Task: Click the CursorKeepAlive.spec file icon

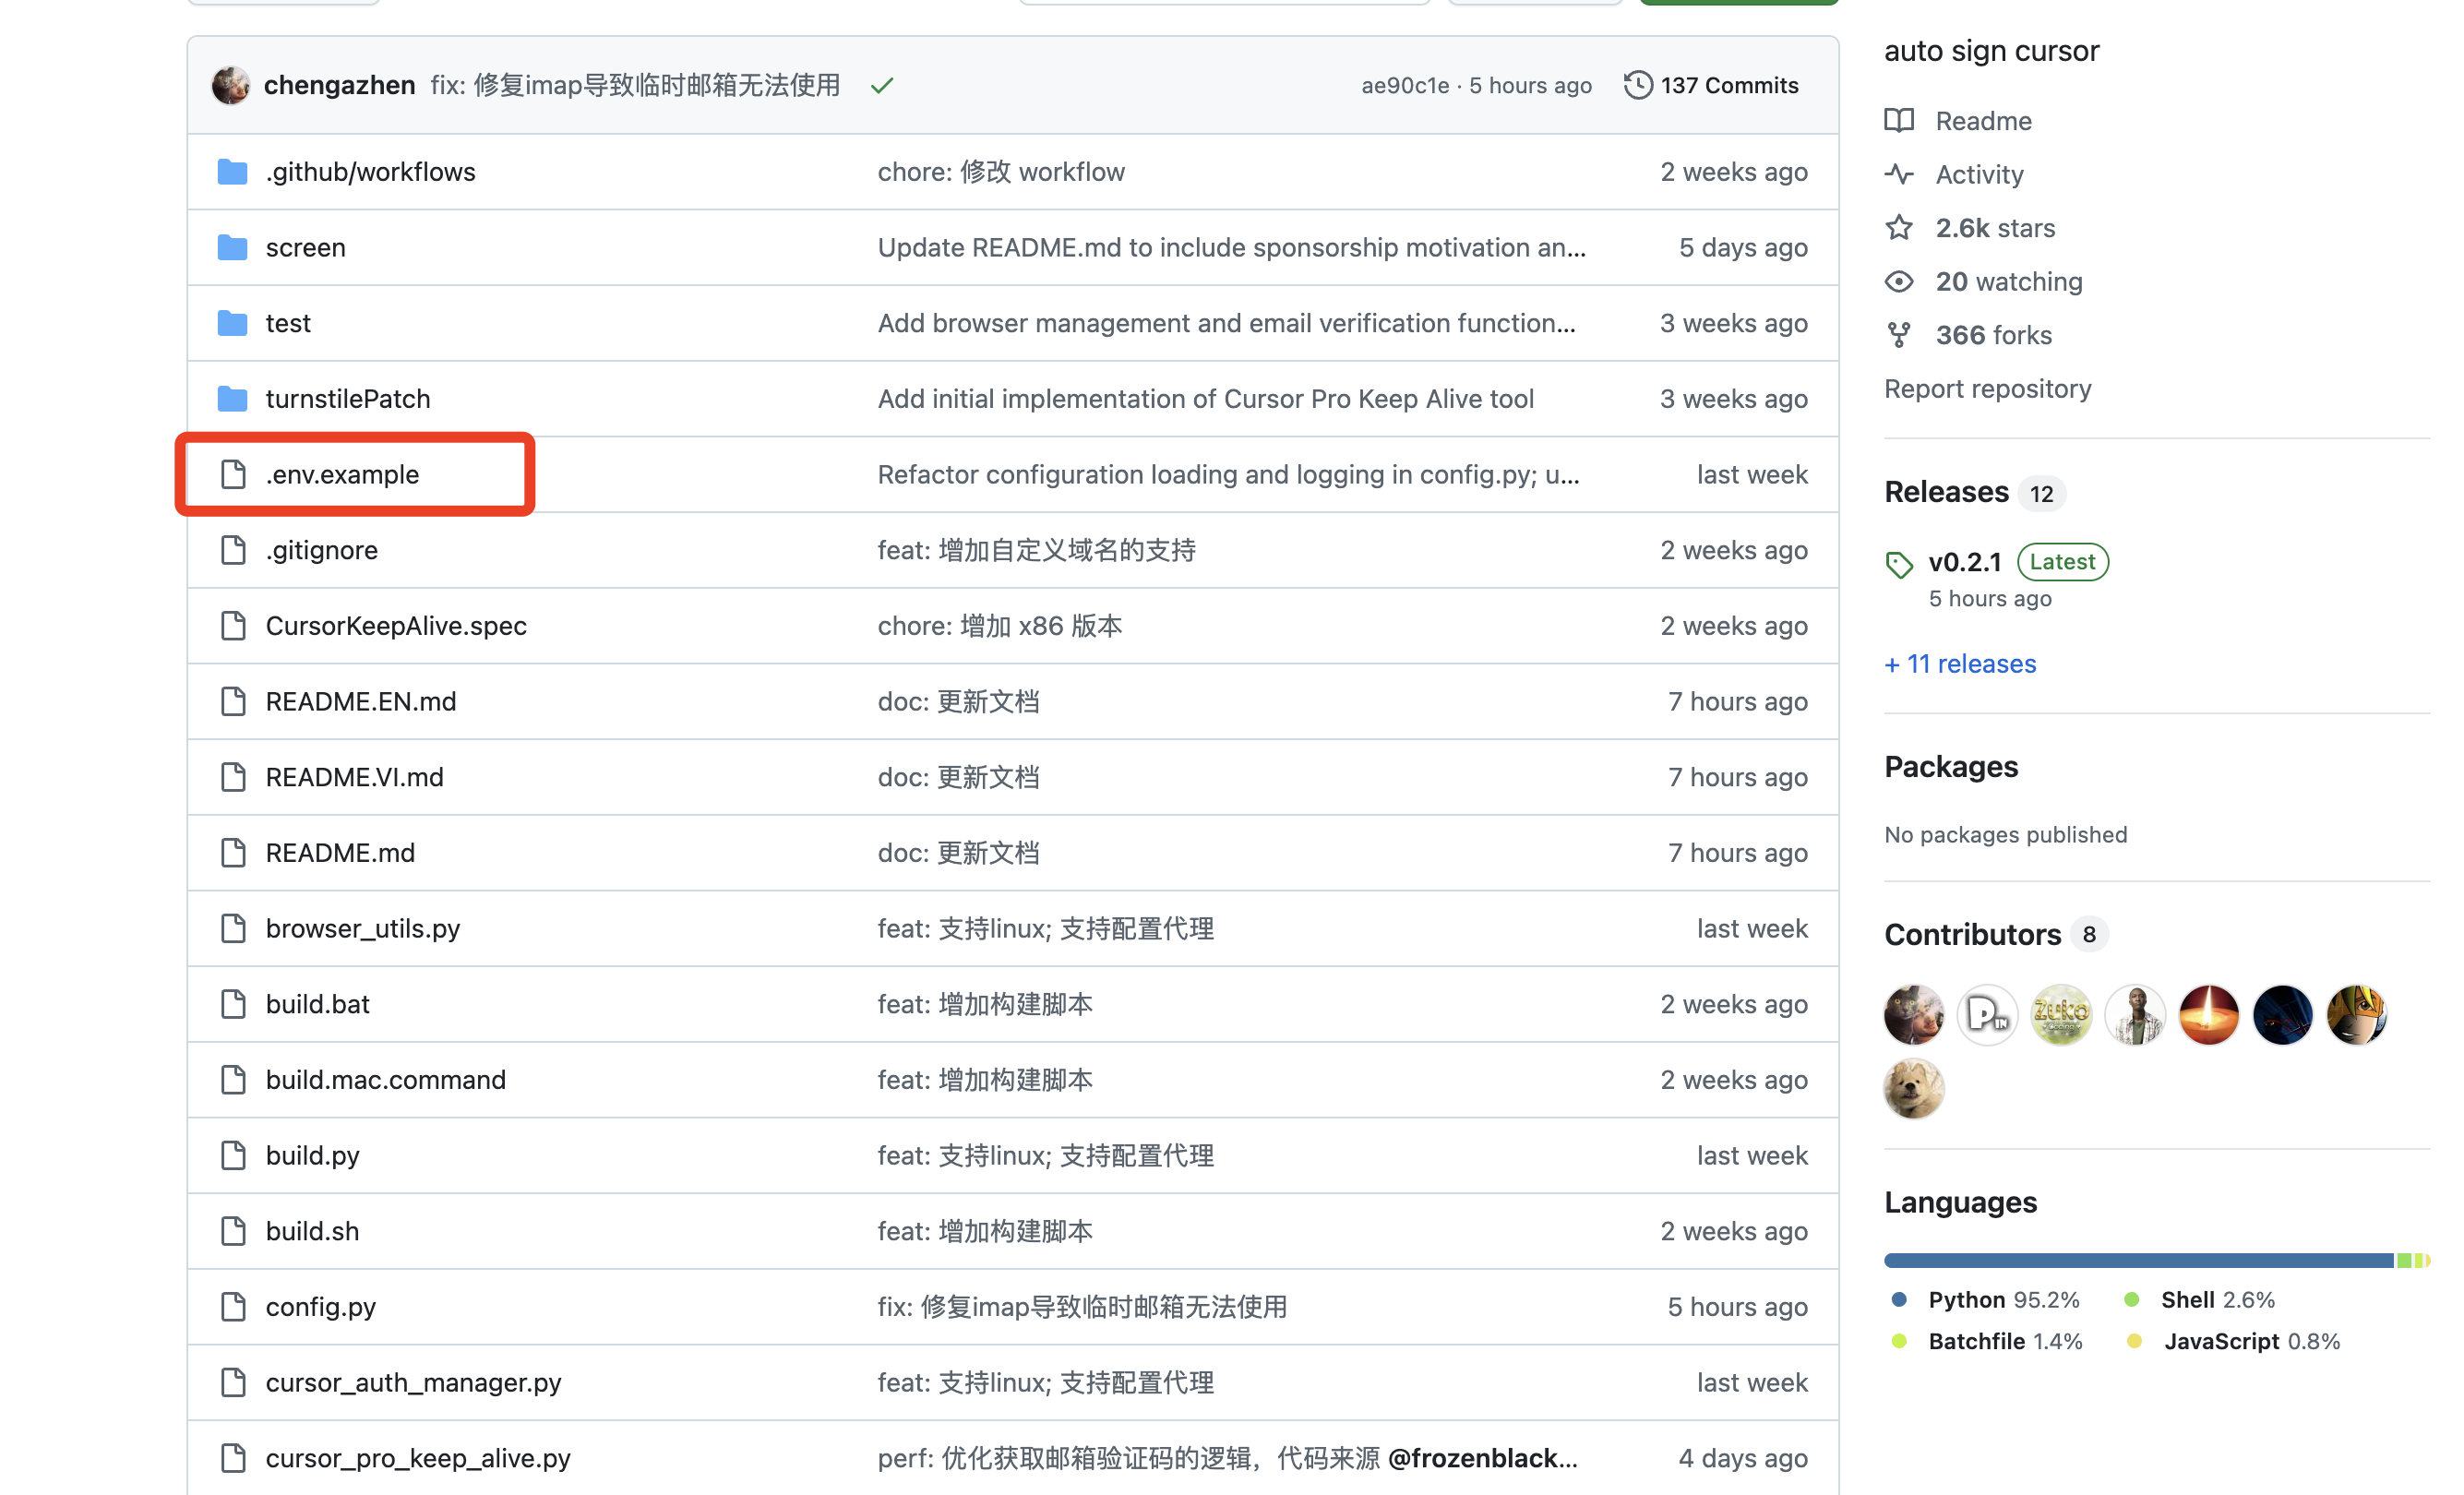Action: pyautogui.click(x=233, y=626)
